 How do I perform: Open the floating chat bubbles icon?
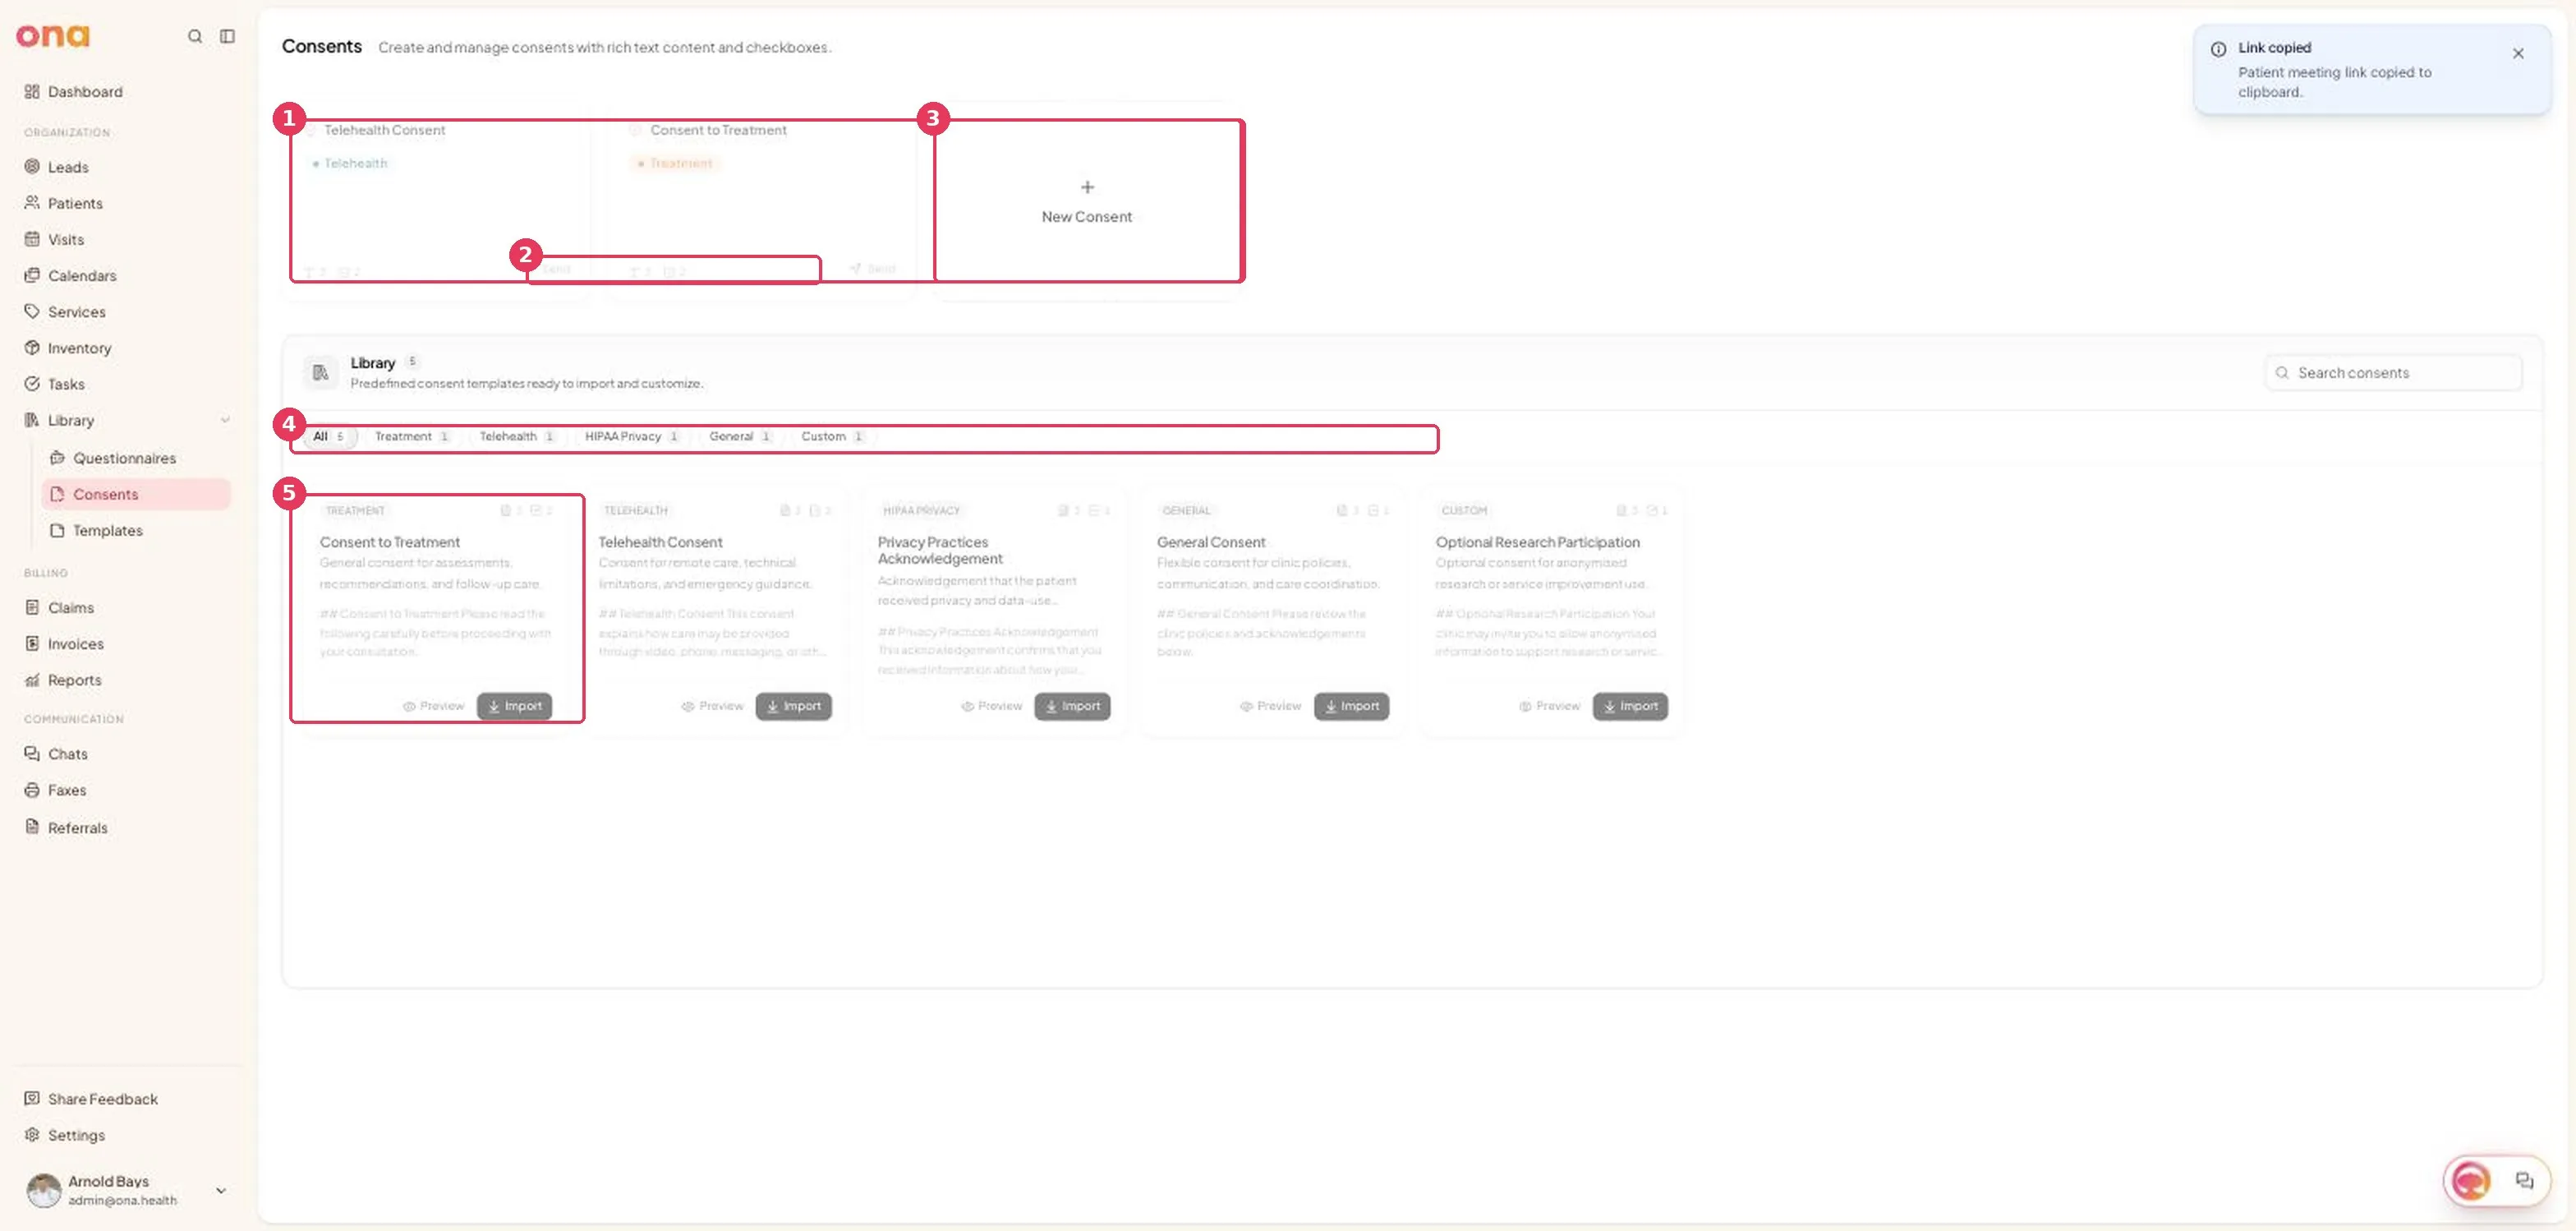click(x=2525, y=1181)
